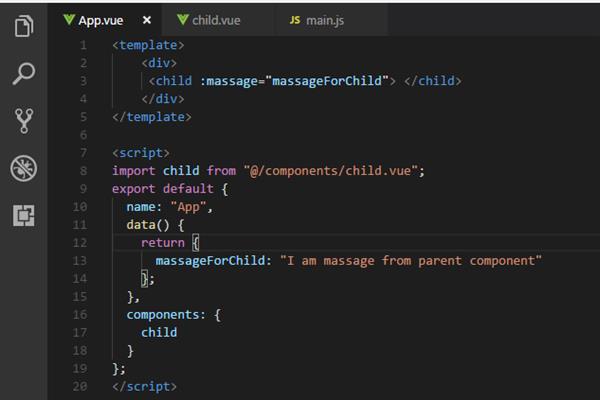Select the App.vue tab
600x400 pixels.
click(x=101, y=20)
